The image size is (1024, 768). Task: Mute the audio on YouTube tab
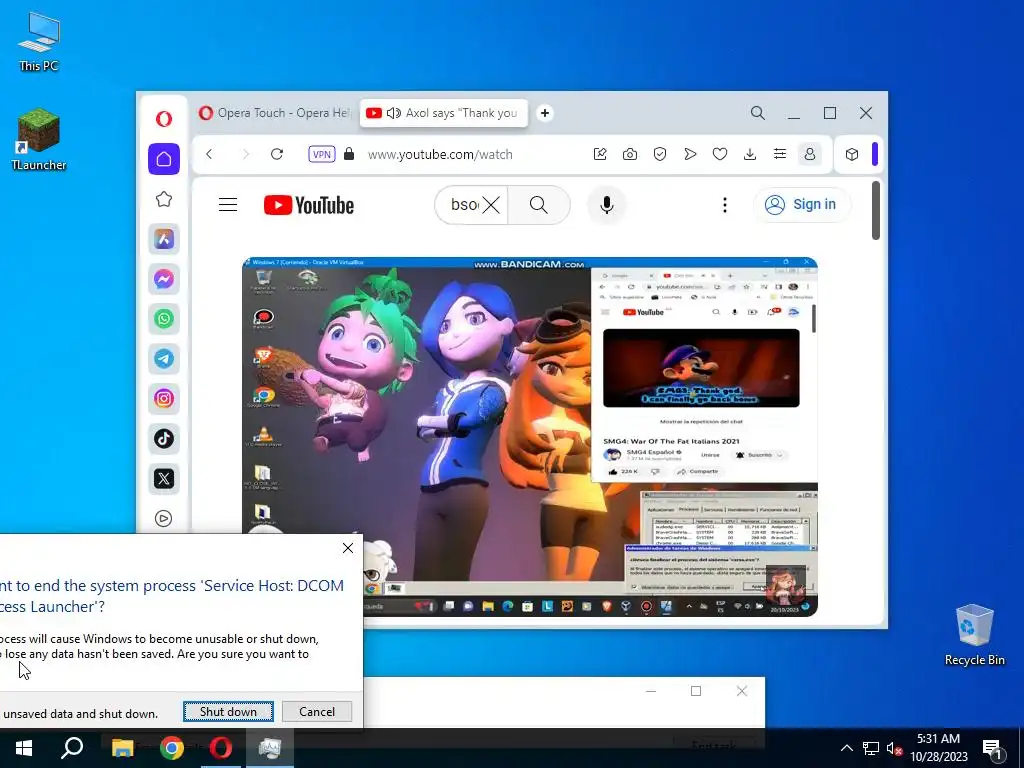pyautogui.click(x=393, y=113)
